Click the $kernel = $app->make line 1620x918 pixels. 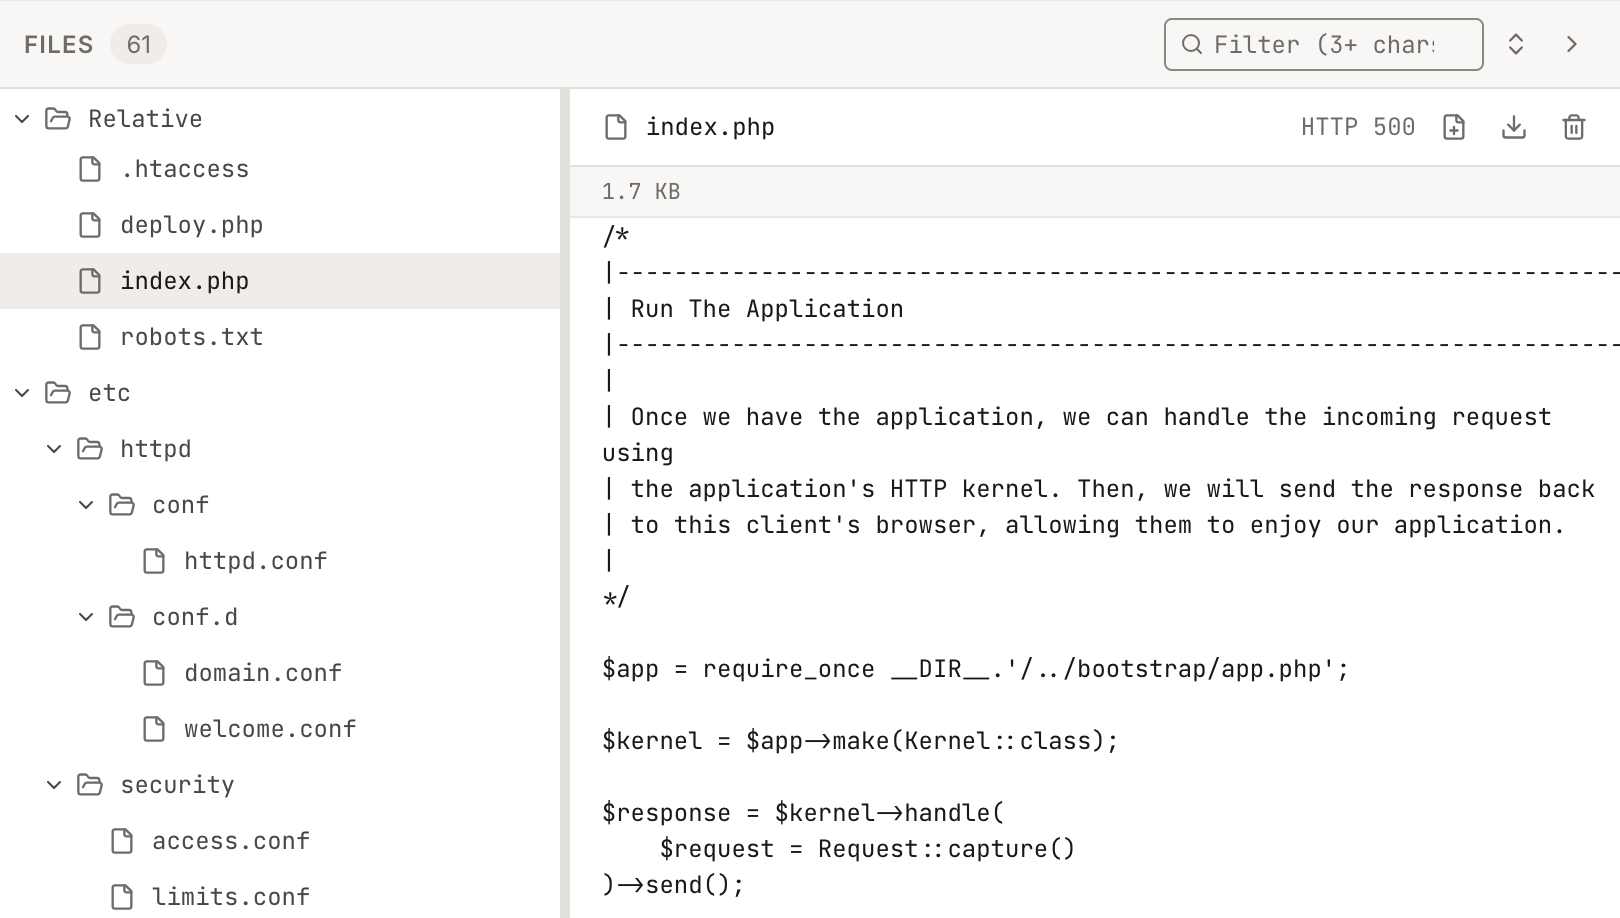pyautogui.click(x=860, y=741)
